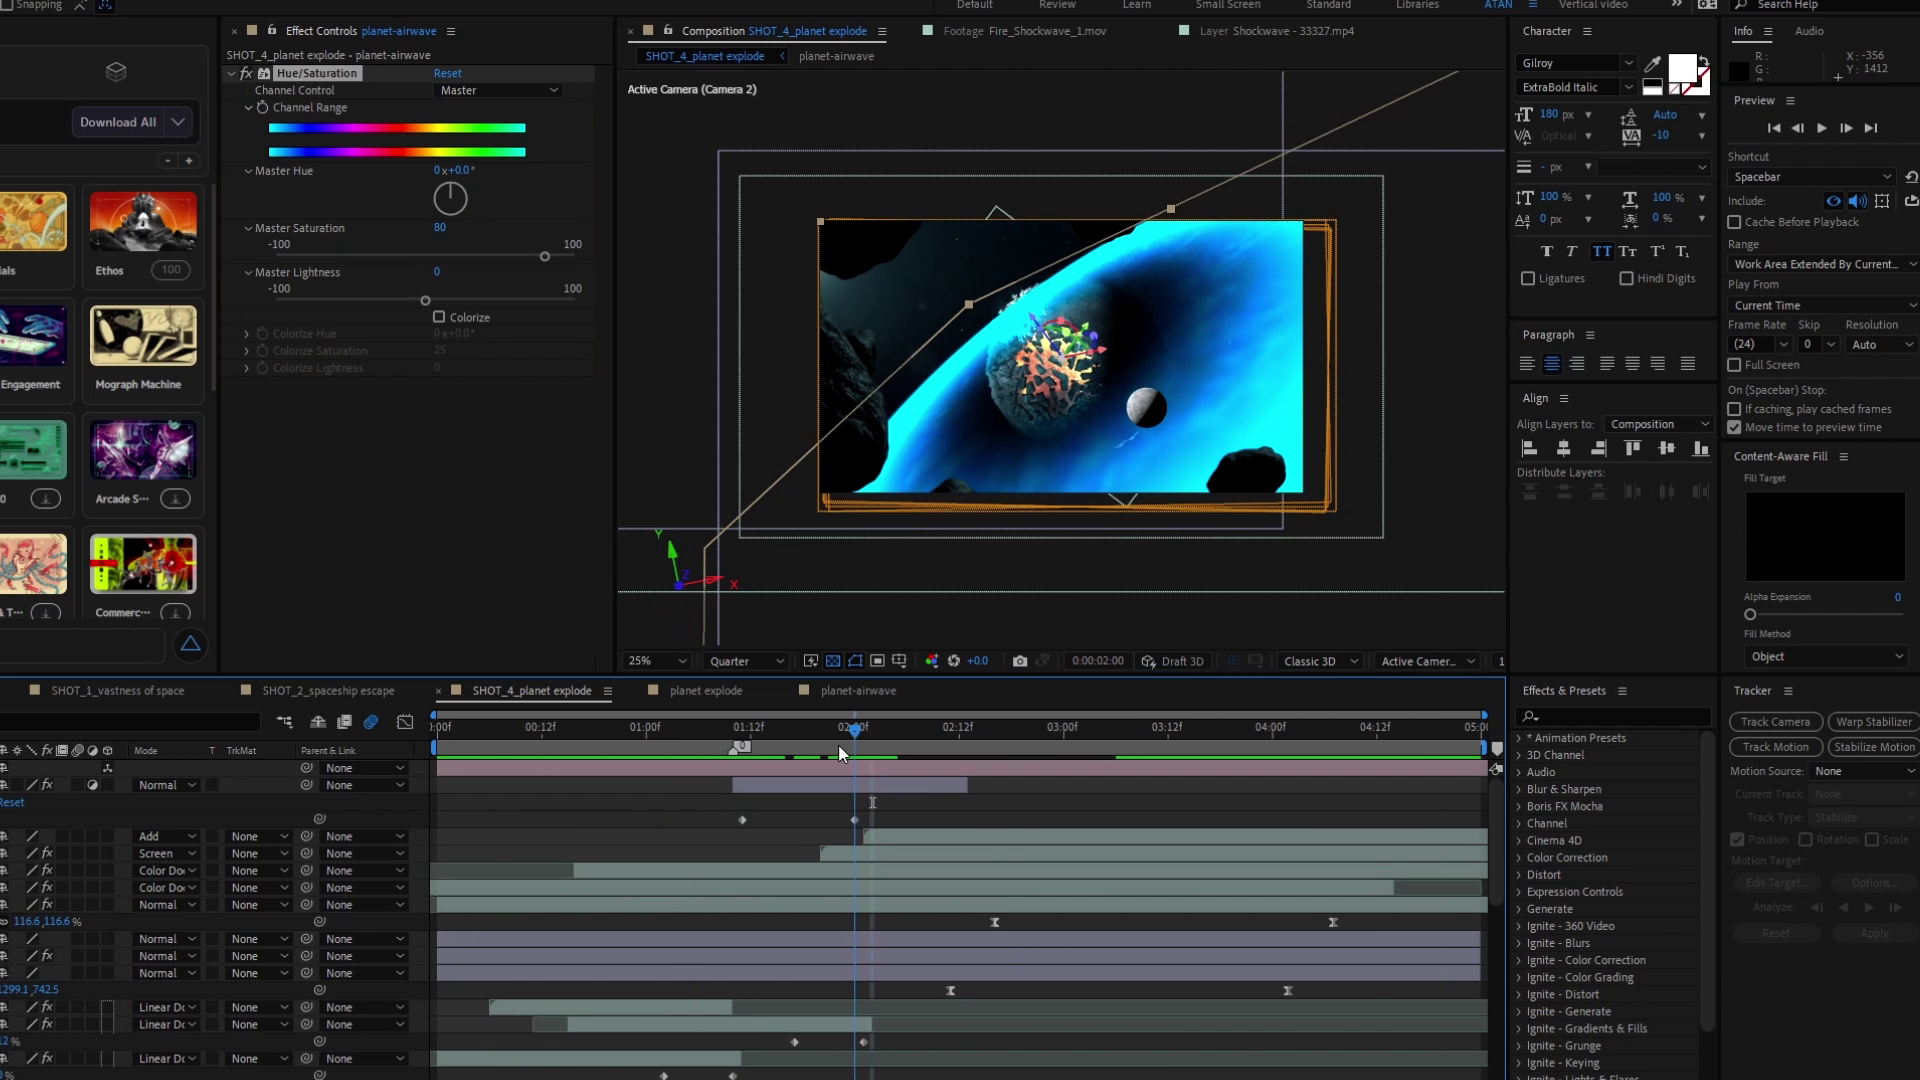Open the Audio panel tab
The width and height of the screenshot is (1920, 1080).
click(x=1809, y=31)
